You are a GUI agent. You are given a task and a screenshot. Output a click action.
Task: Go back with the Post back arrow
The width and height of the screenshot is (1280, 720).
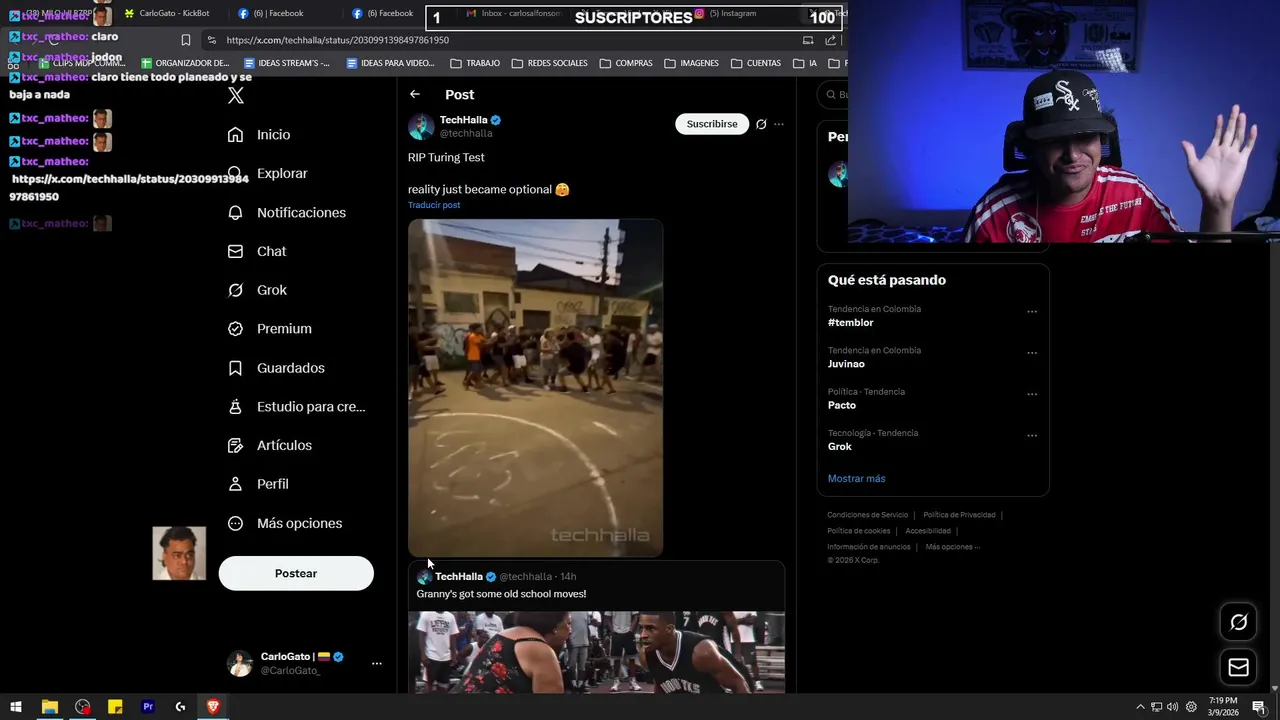click(x=415, y=94)
